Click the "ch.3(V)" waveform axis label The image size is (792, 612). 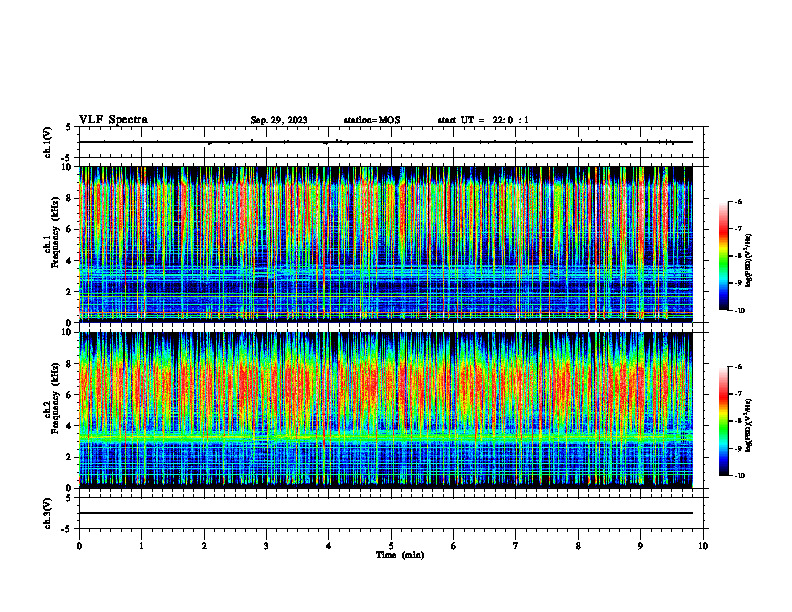tap(48, 513)
